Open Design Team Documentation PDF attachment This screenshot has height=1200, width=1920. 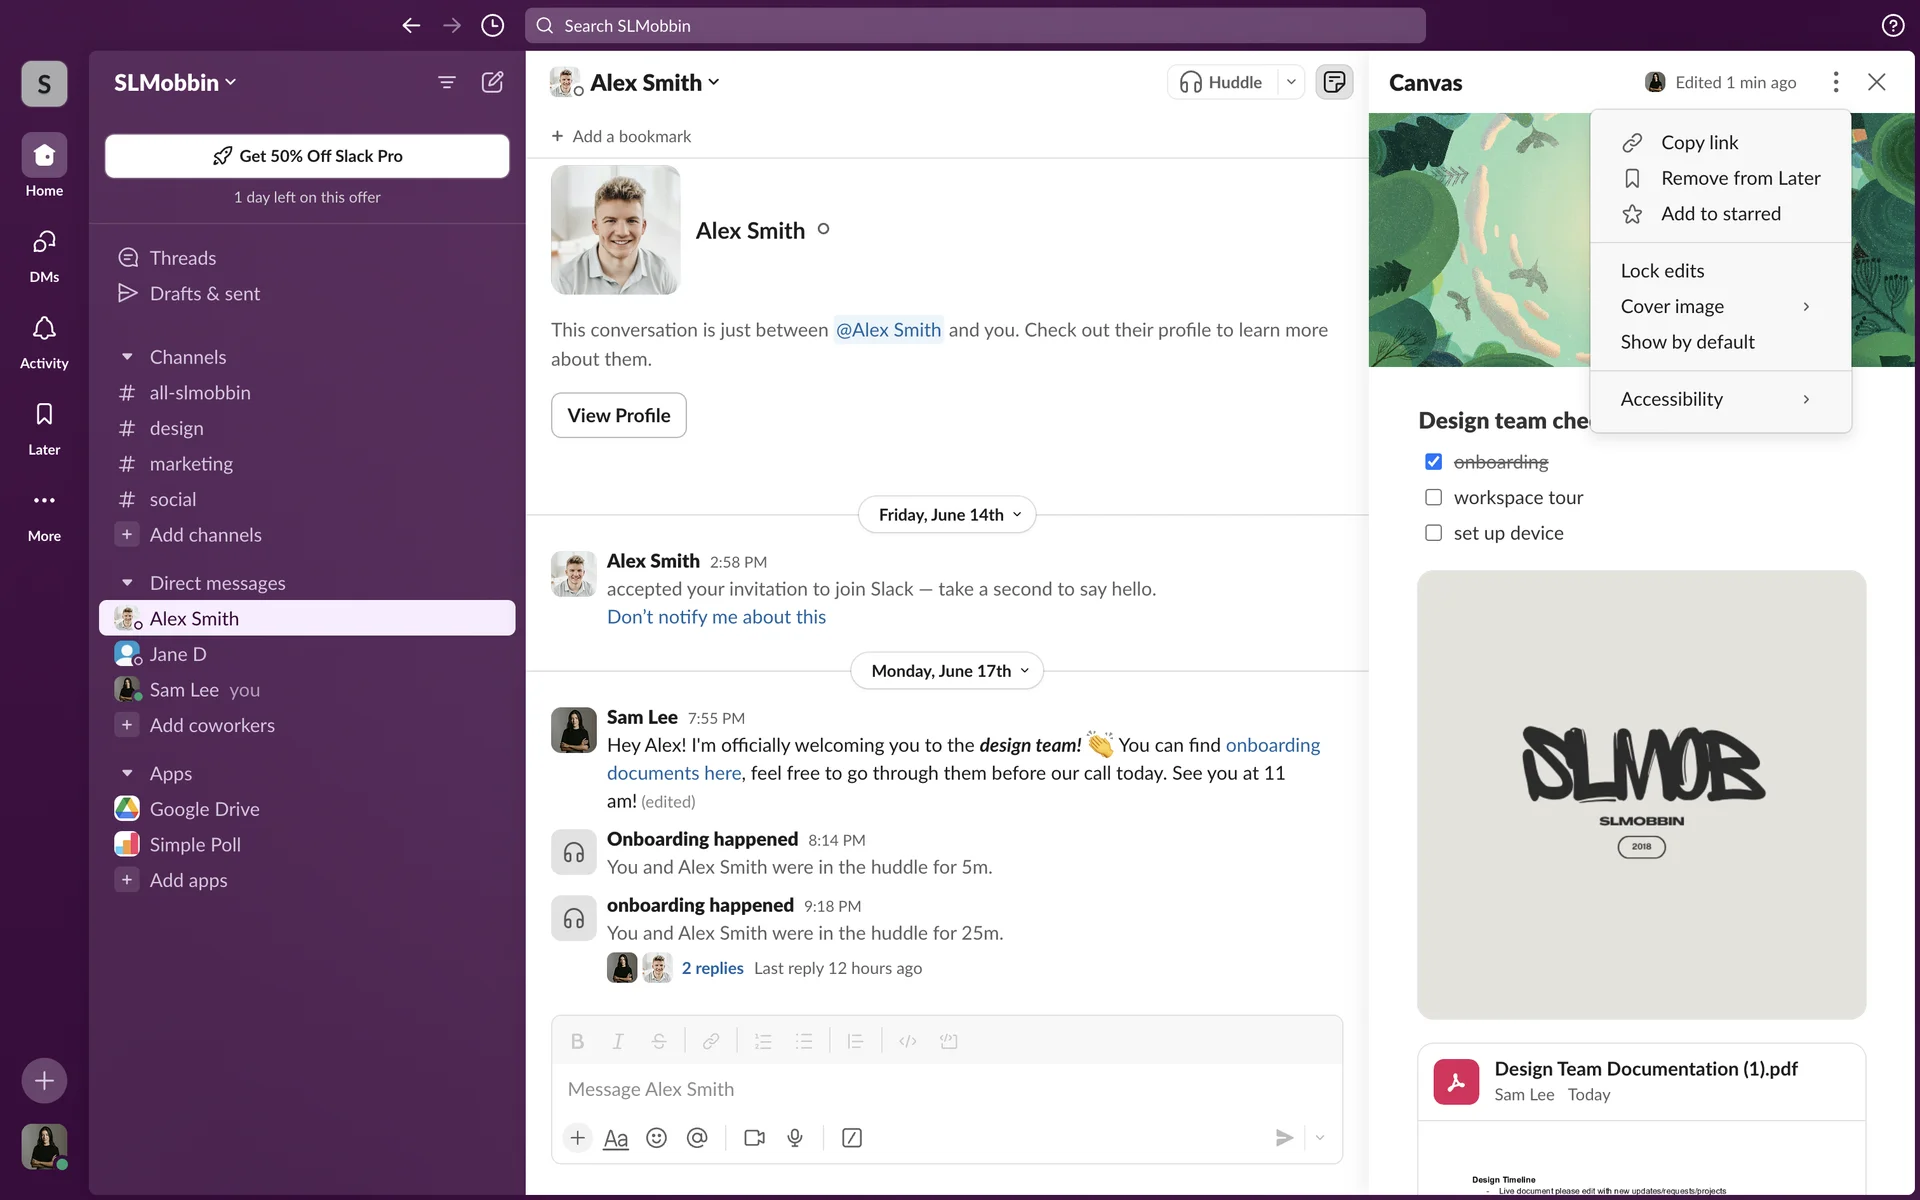click(x=1645, y=1069)
